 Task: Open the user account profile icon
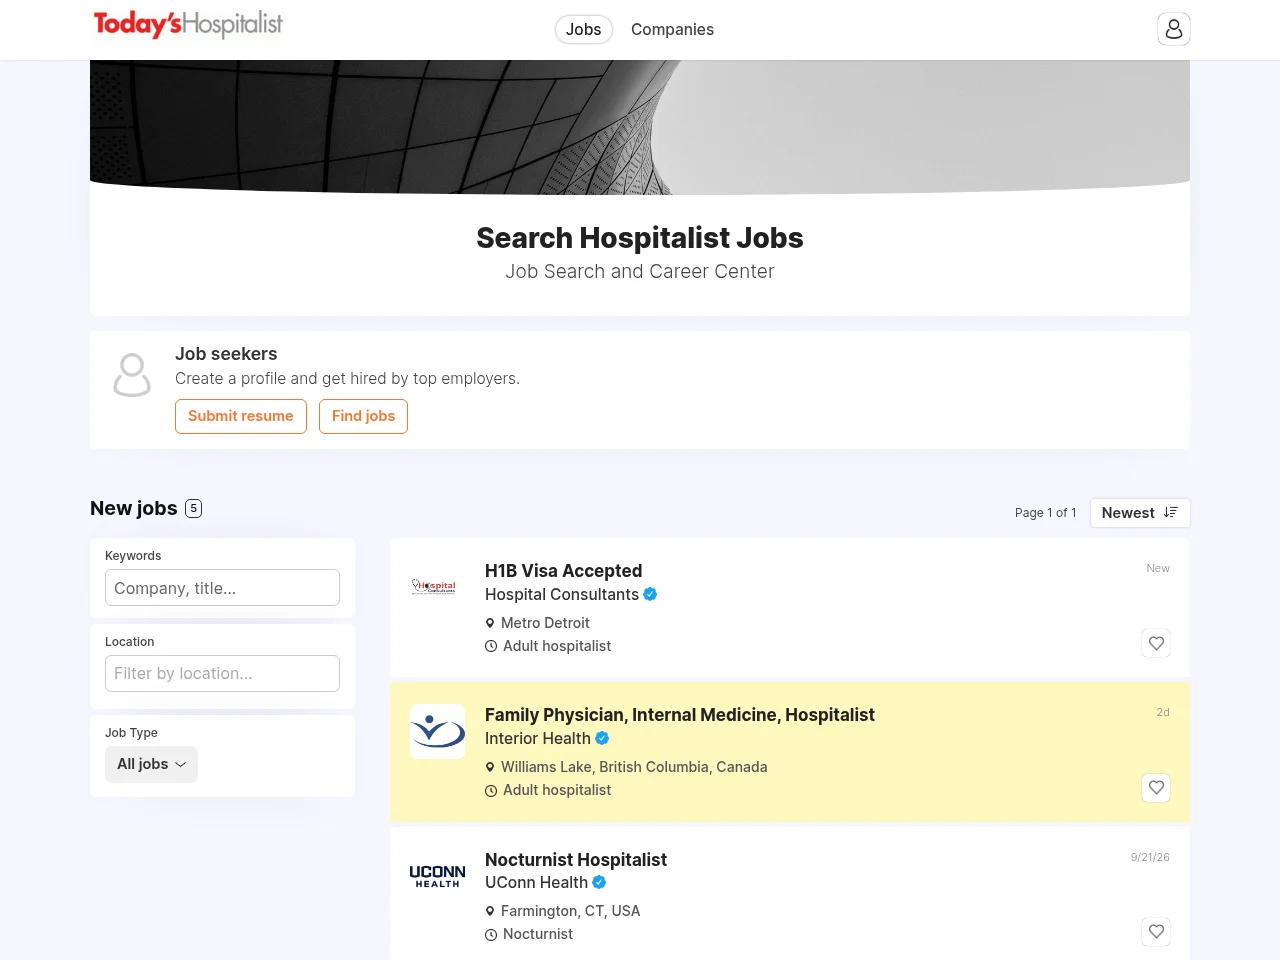pyautogui.click(x=1174, y=29)
